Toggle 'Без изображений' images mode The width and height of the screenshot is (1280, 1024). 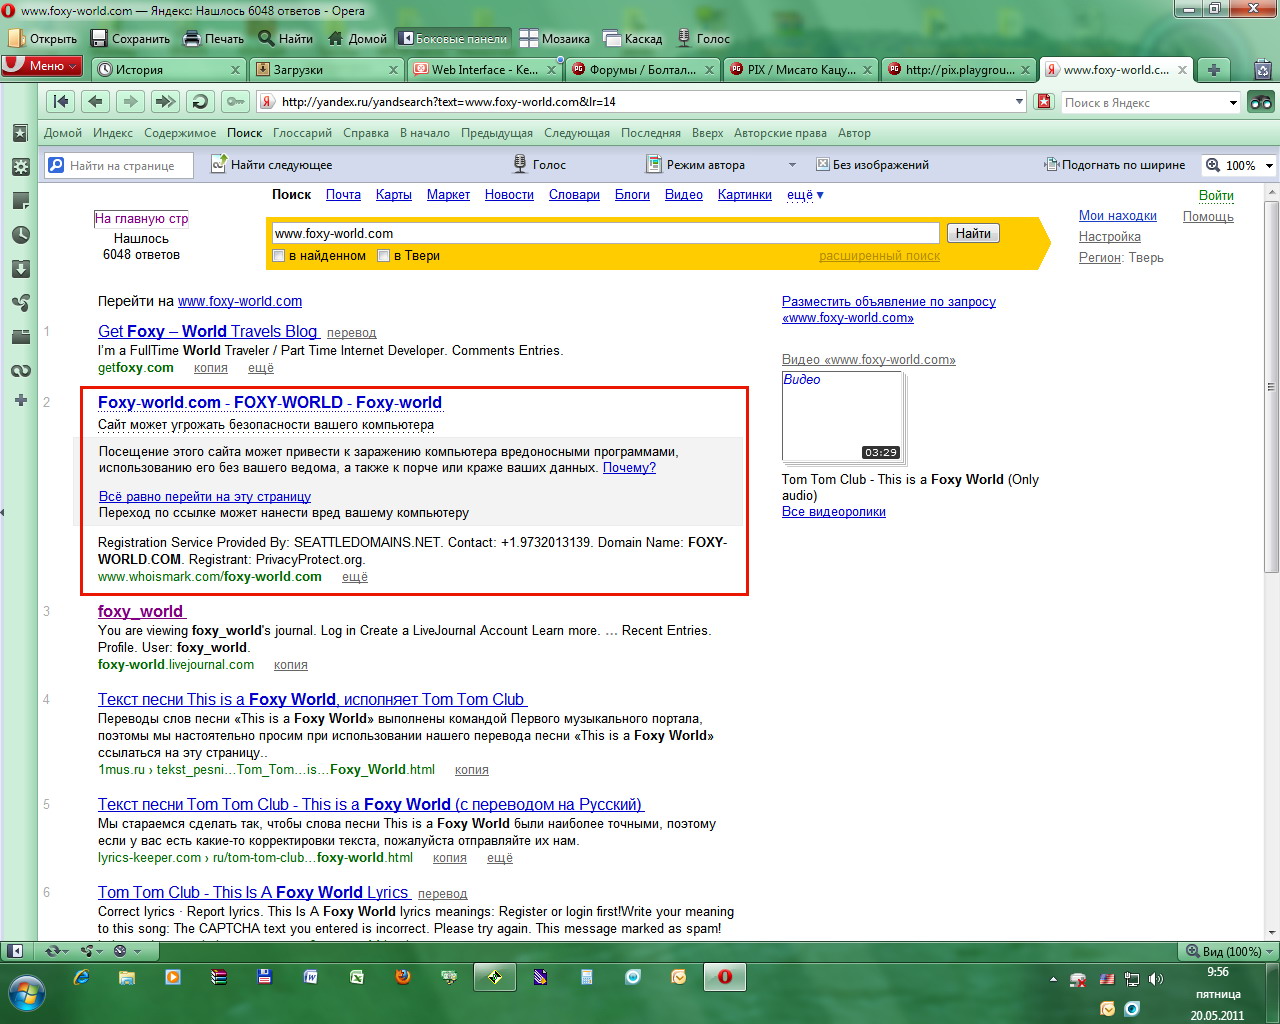pos(873,165)
